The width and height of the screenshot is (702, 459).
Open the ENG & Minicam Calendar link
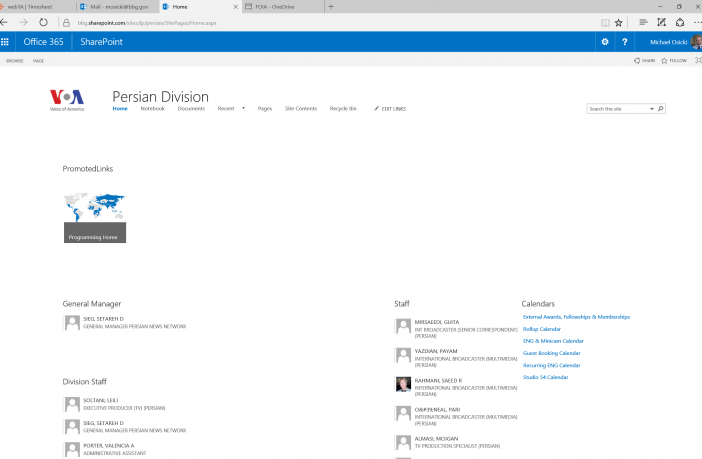pyautogui.click(x=553, y=341)
